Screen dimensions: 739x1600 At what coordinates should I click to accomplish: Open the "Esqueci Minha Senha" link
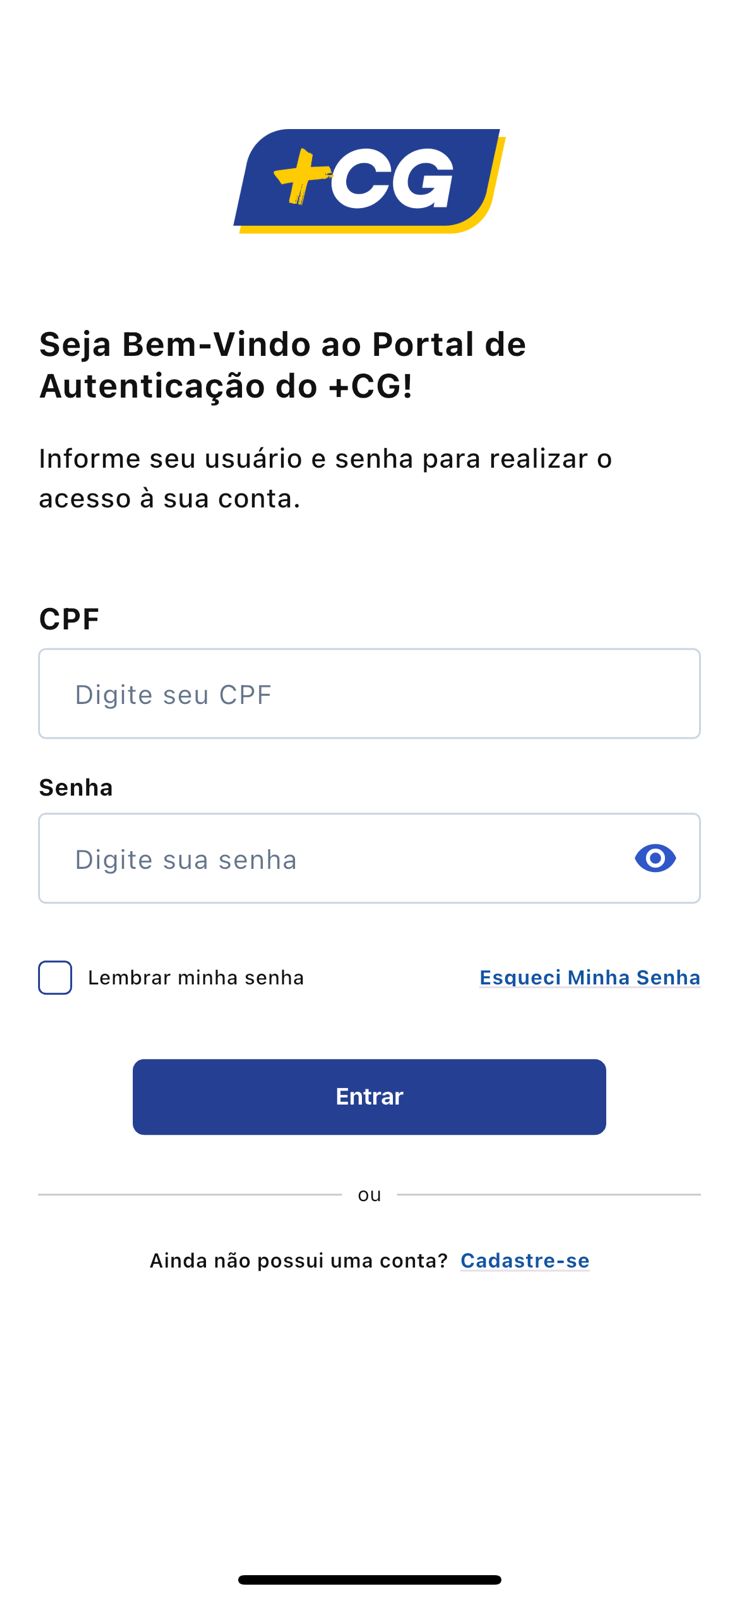589,978
